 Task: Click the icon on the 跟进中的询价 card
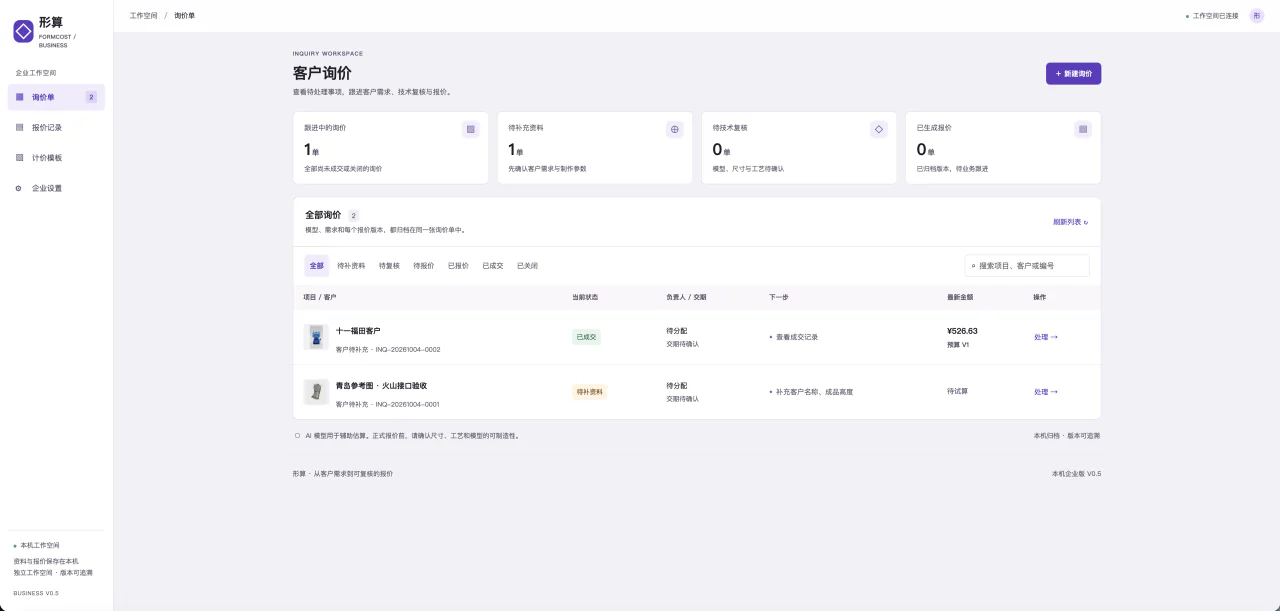tap(471, 129)
